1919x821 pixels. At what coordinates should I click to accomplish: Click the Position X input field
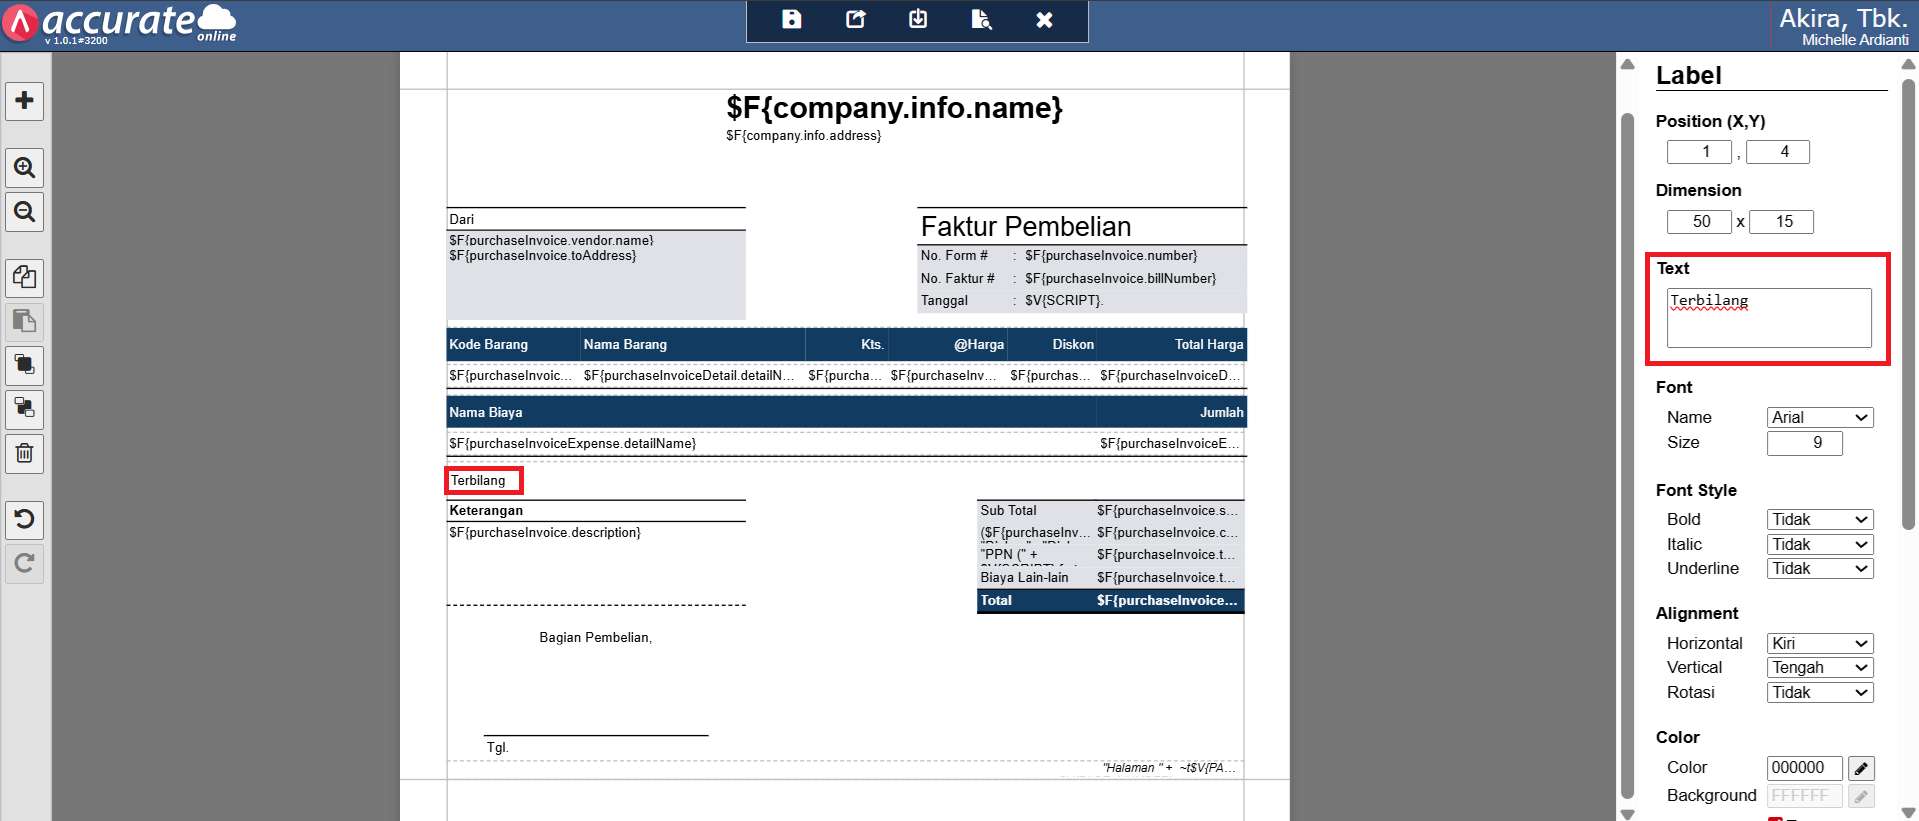tap(1698, 152)
